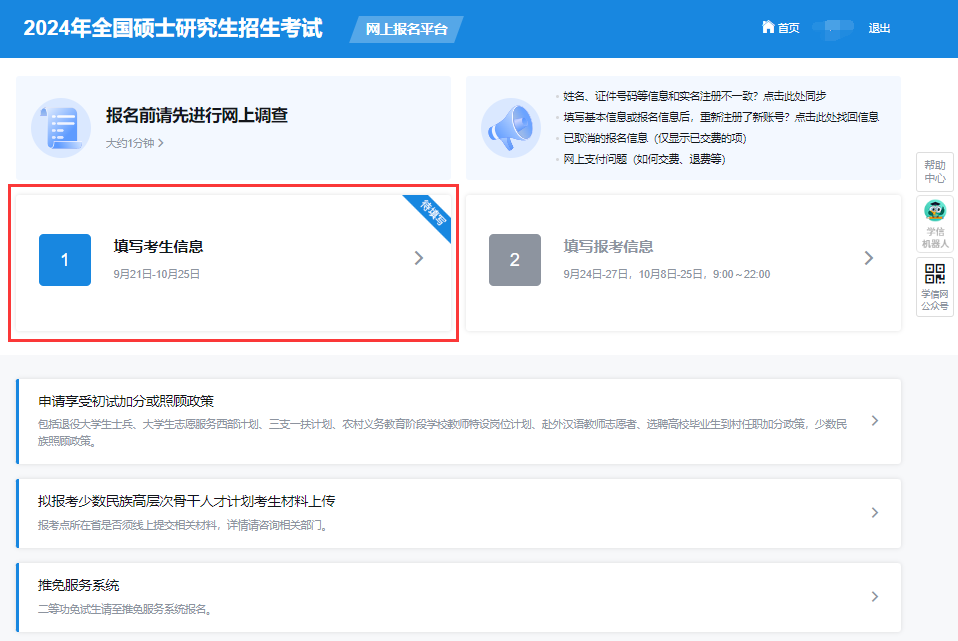
Task: Click the document scroll survey icon
Action: (x=61, y=128)
